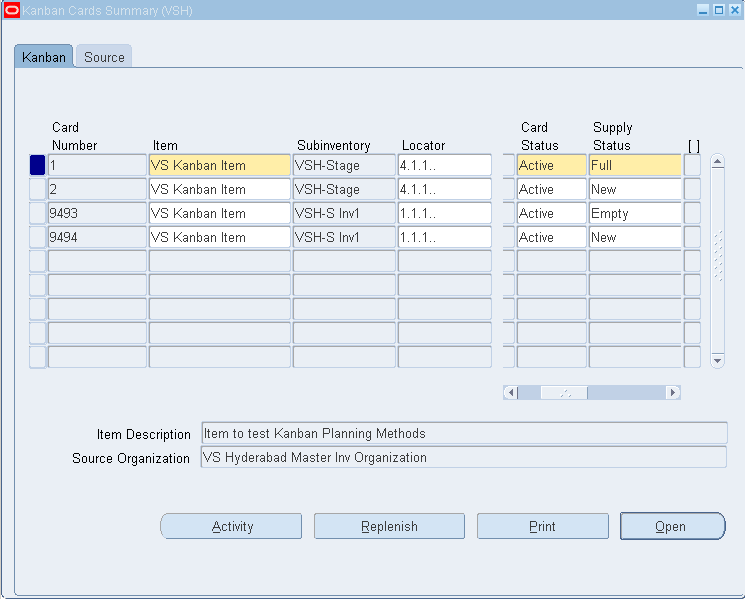Click VSH-Stage subinventory in card 1 row
The height and width of the screenshot is (599, 745).
pos(344,165)
